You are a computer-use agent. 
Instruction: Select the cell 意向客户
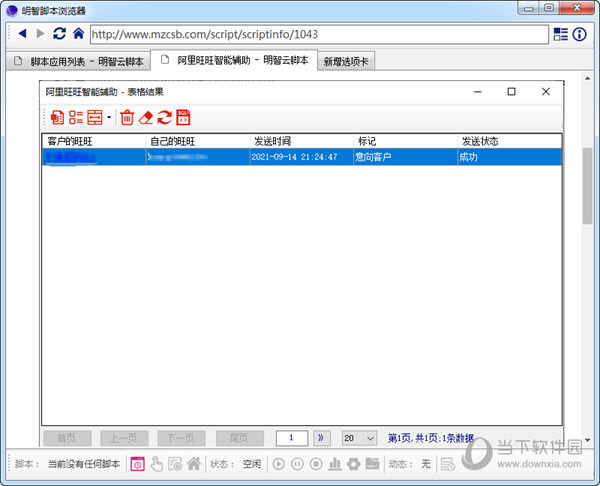(x=405, y=157)
